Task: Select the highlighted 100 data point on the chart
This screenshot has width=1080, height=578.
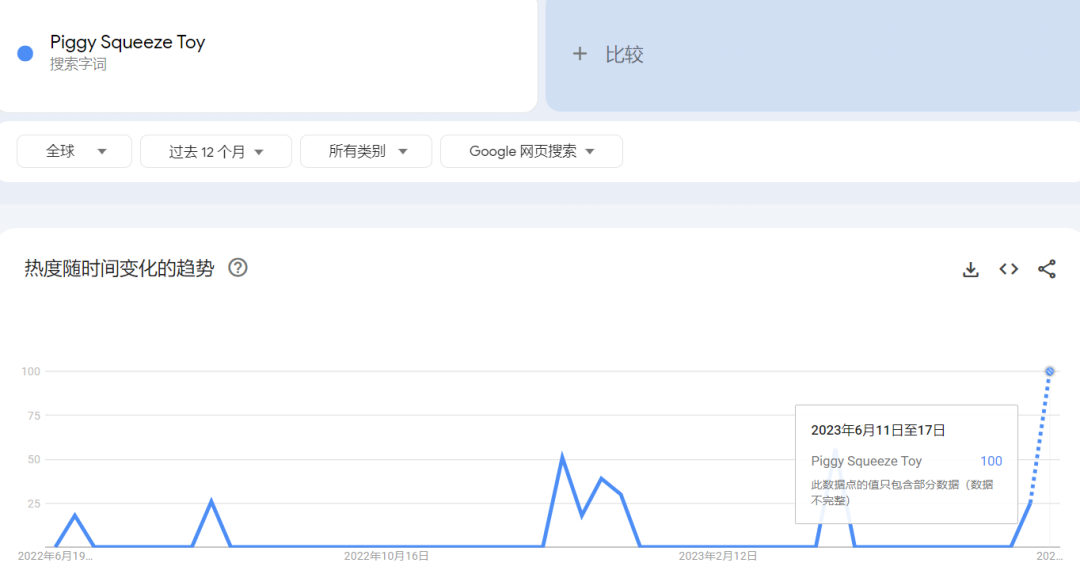Action: pos(1050,371)
